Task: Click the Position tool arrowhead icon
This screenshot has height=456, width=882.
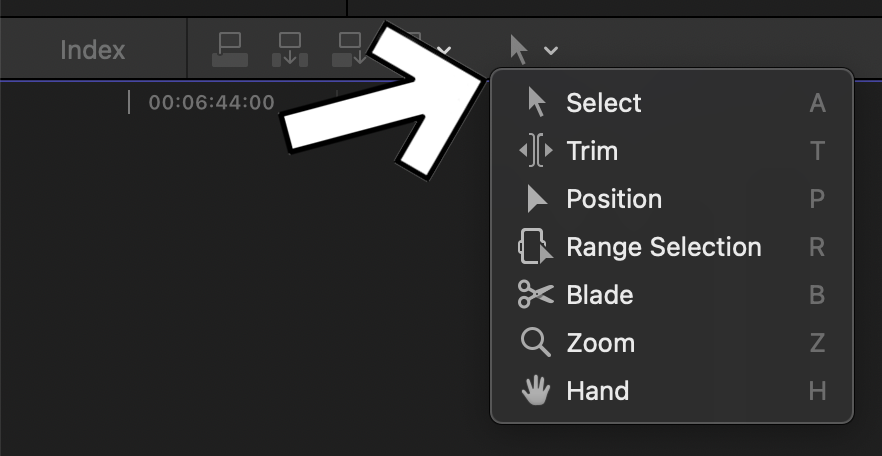Action: pos(537,199)
